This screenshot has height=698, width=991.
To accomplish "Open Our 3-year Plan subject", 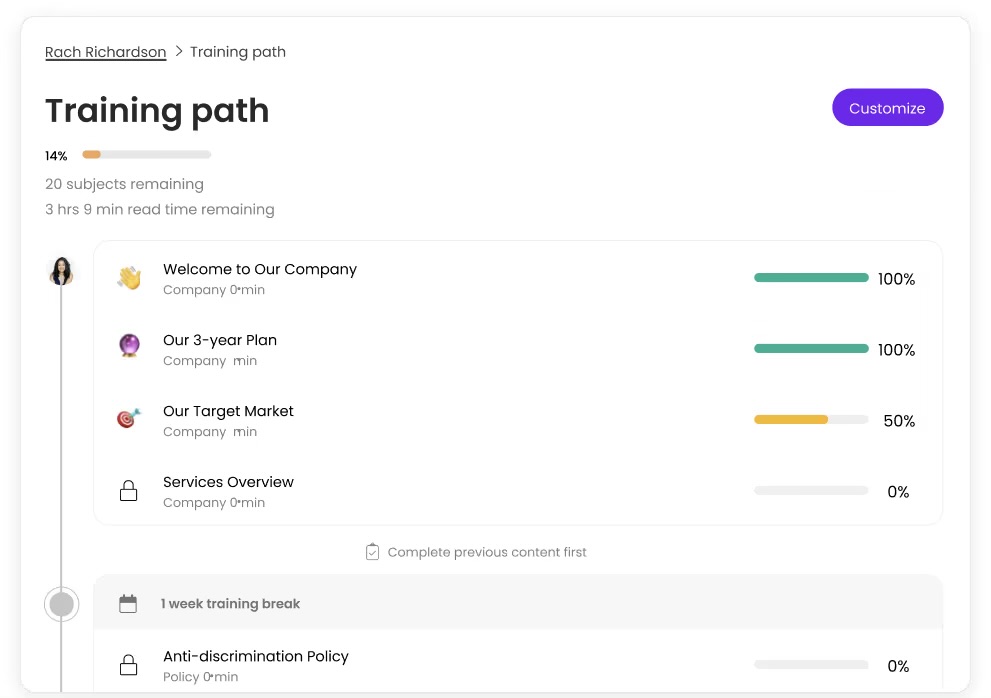I will point(220,340).
